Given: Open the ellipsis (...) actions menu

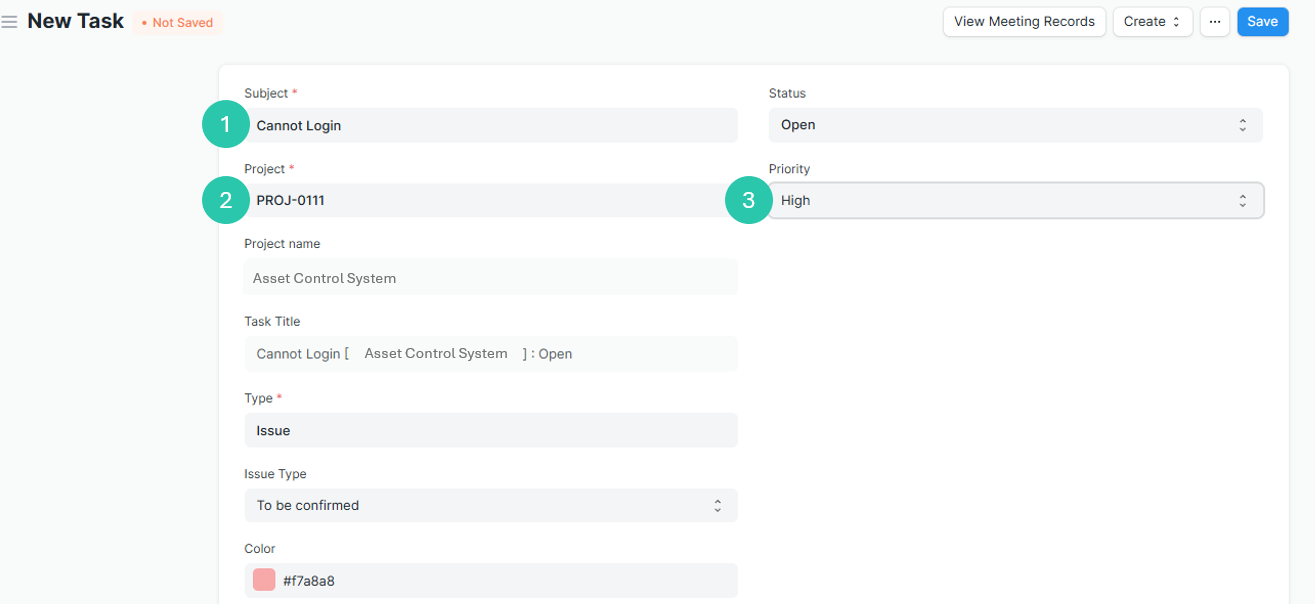Looking at the screenshot, I should point(1215,21).
